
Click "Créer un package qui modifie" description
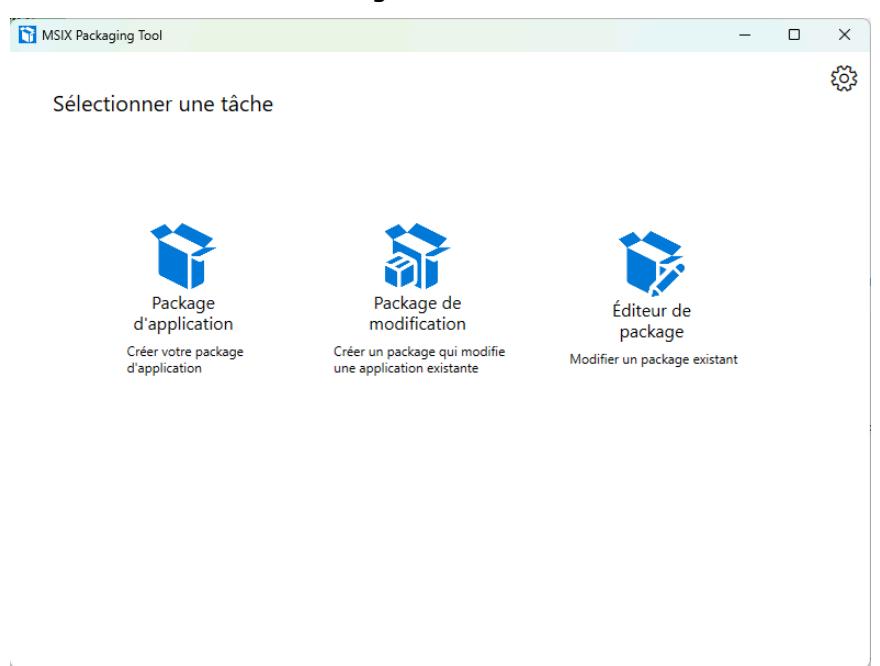point(419,360)
